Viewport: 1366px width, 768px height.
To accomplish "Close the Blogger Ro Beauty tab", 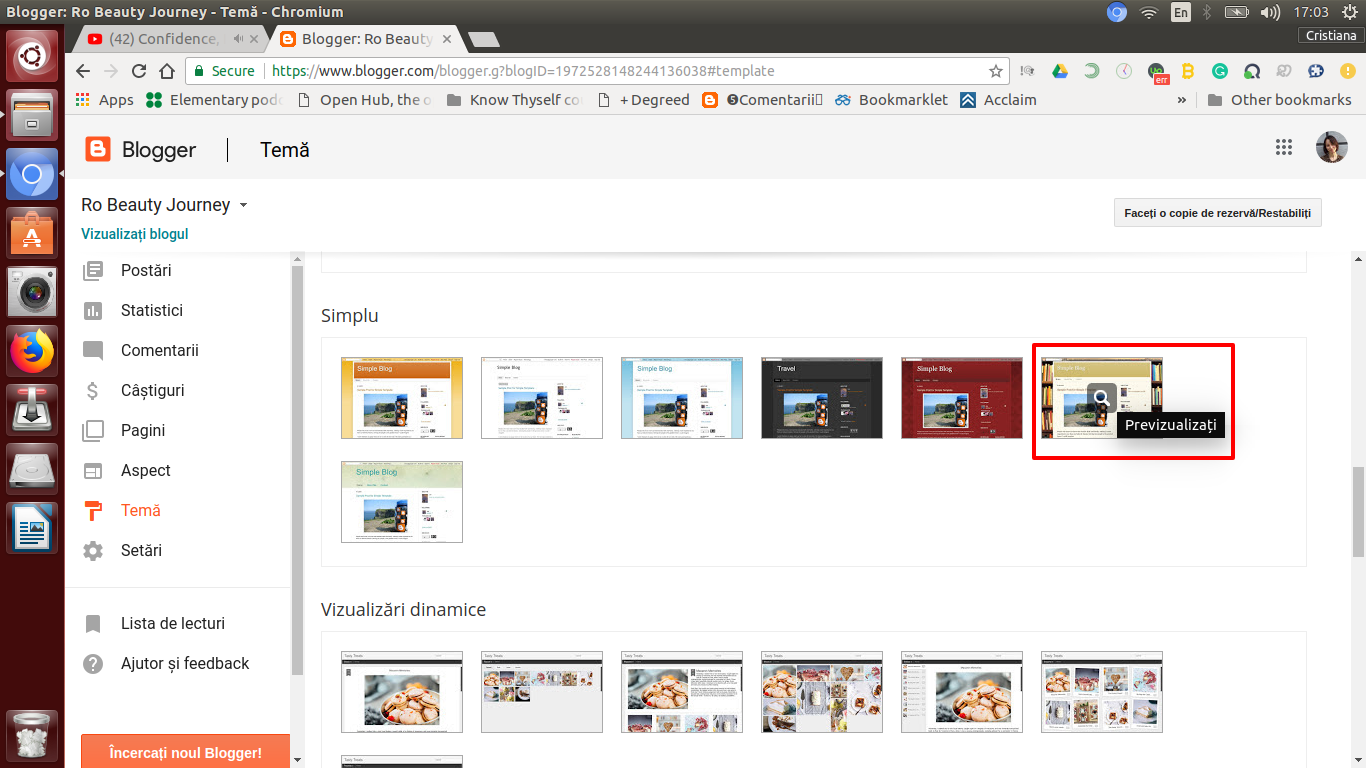I will (x=447, y=39).
